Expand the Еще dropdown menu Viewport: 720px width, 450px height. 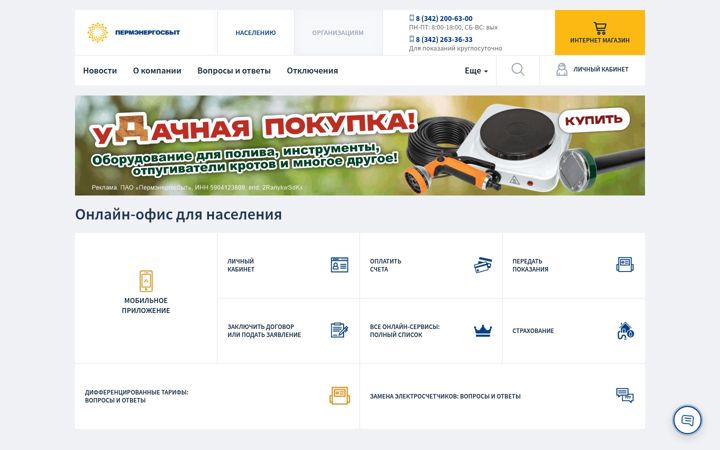tap(476, 71)
